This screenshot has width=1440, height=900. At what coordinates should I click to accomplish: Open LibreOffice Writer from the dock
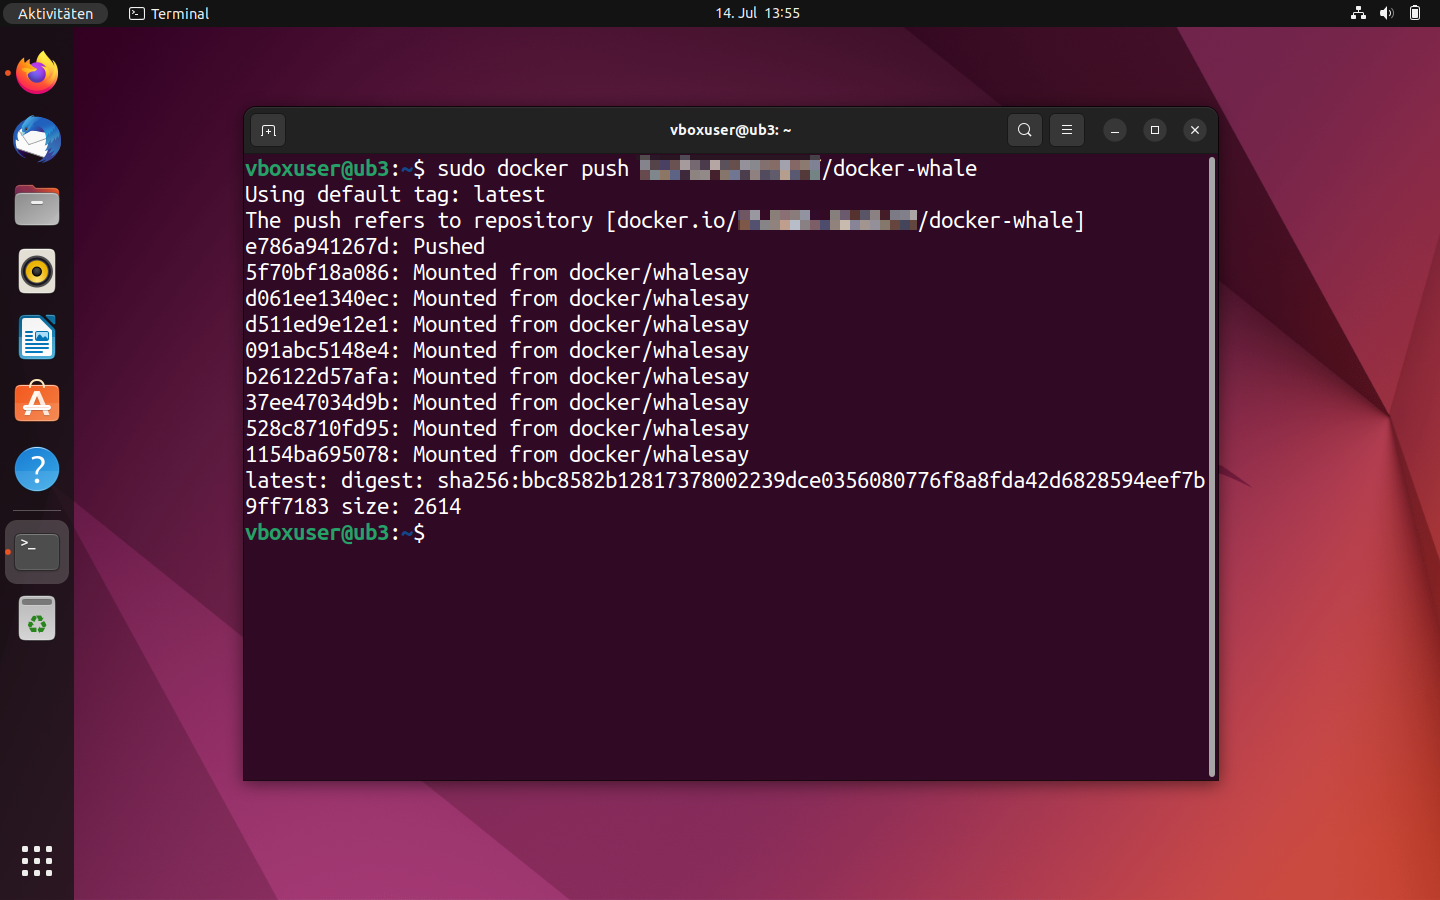[37, 337]
